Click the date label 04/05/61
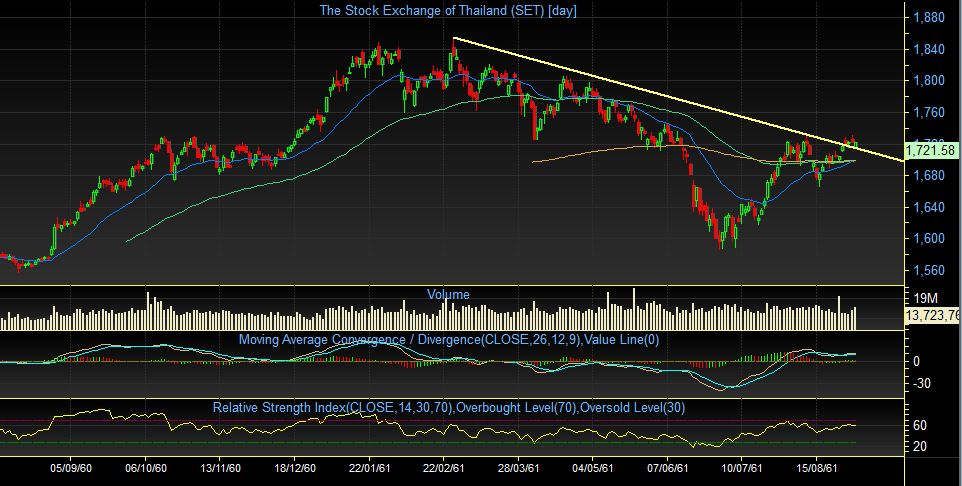Image resolution: width=962 pixels, height=486 pixels. [593, 468]
